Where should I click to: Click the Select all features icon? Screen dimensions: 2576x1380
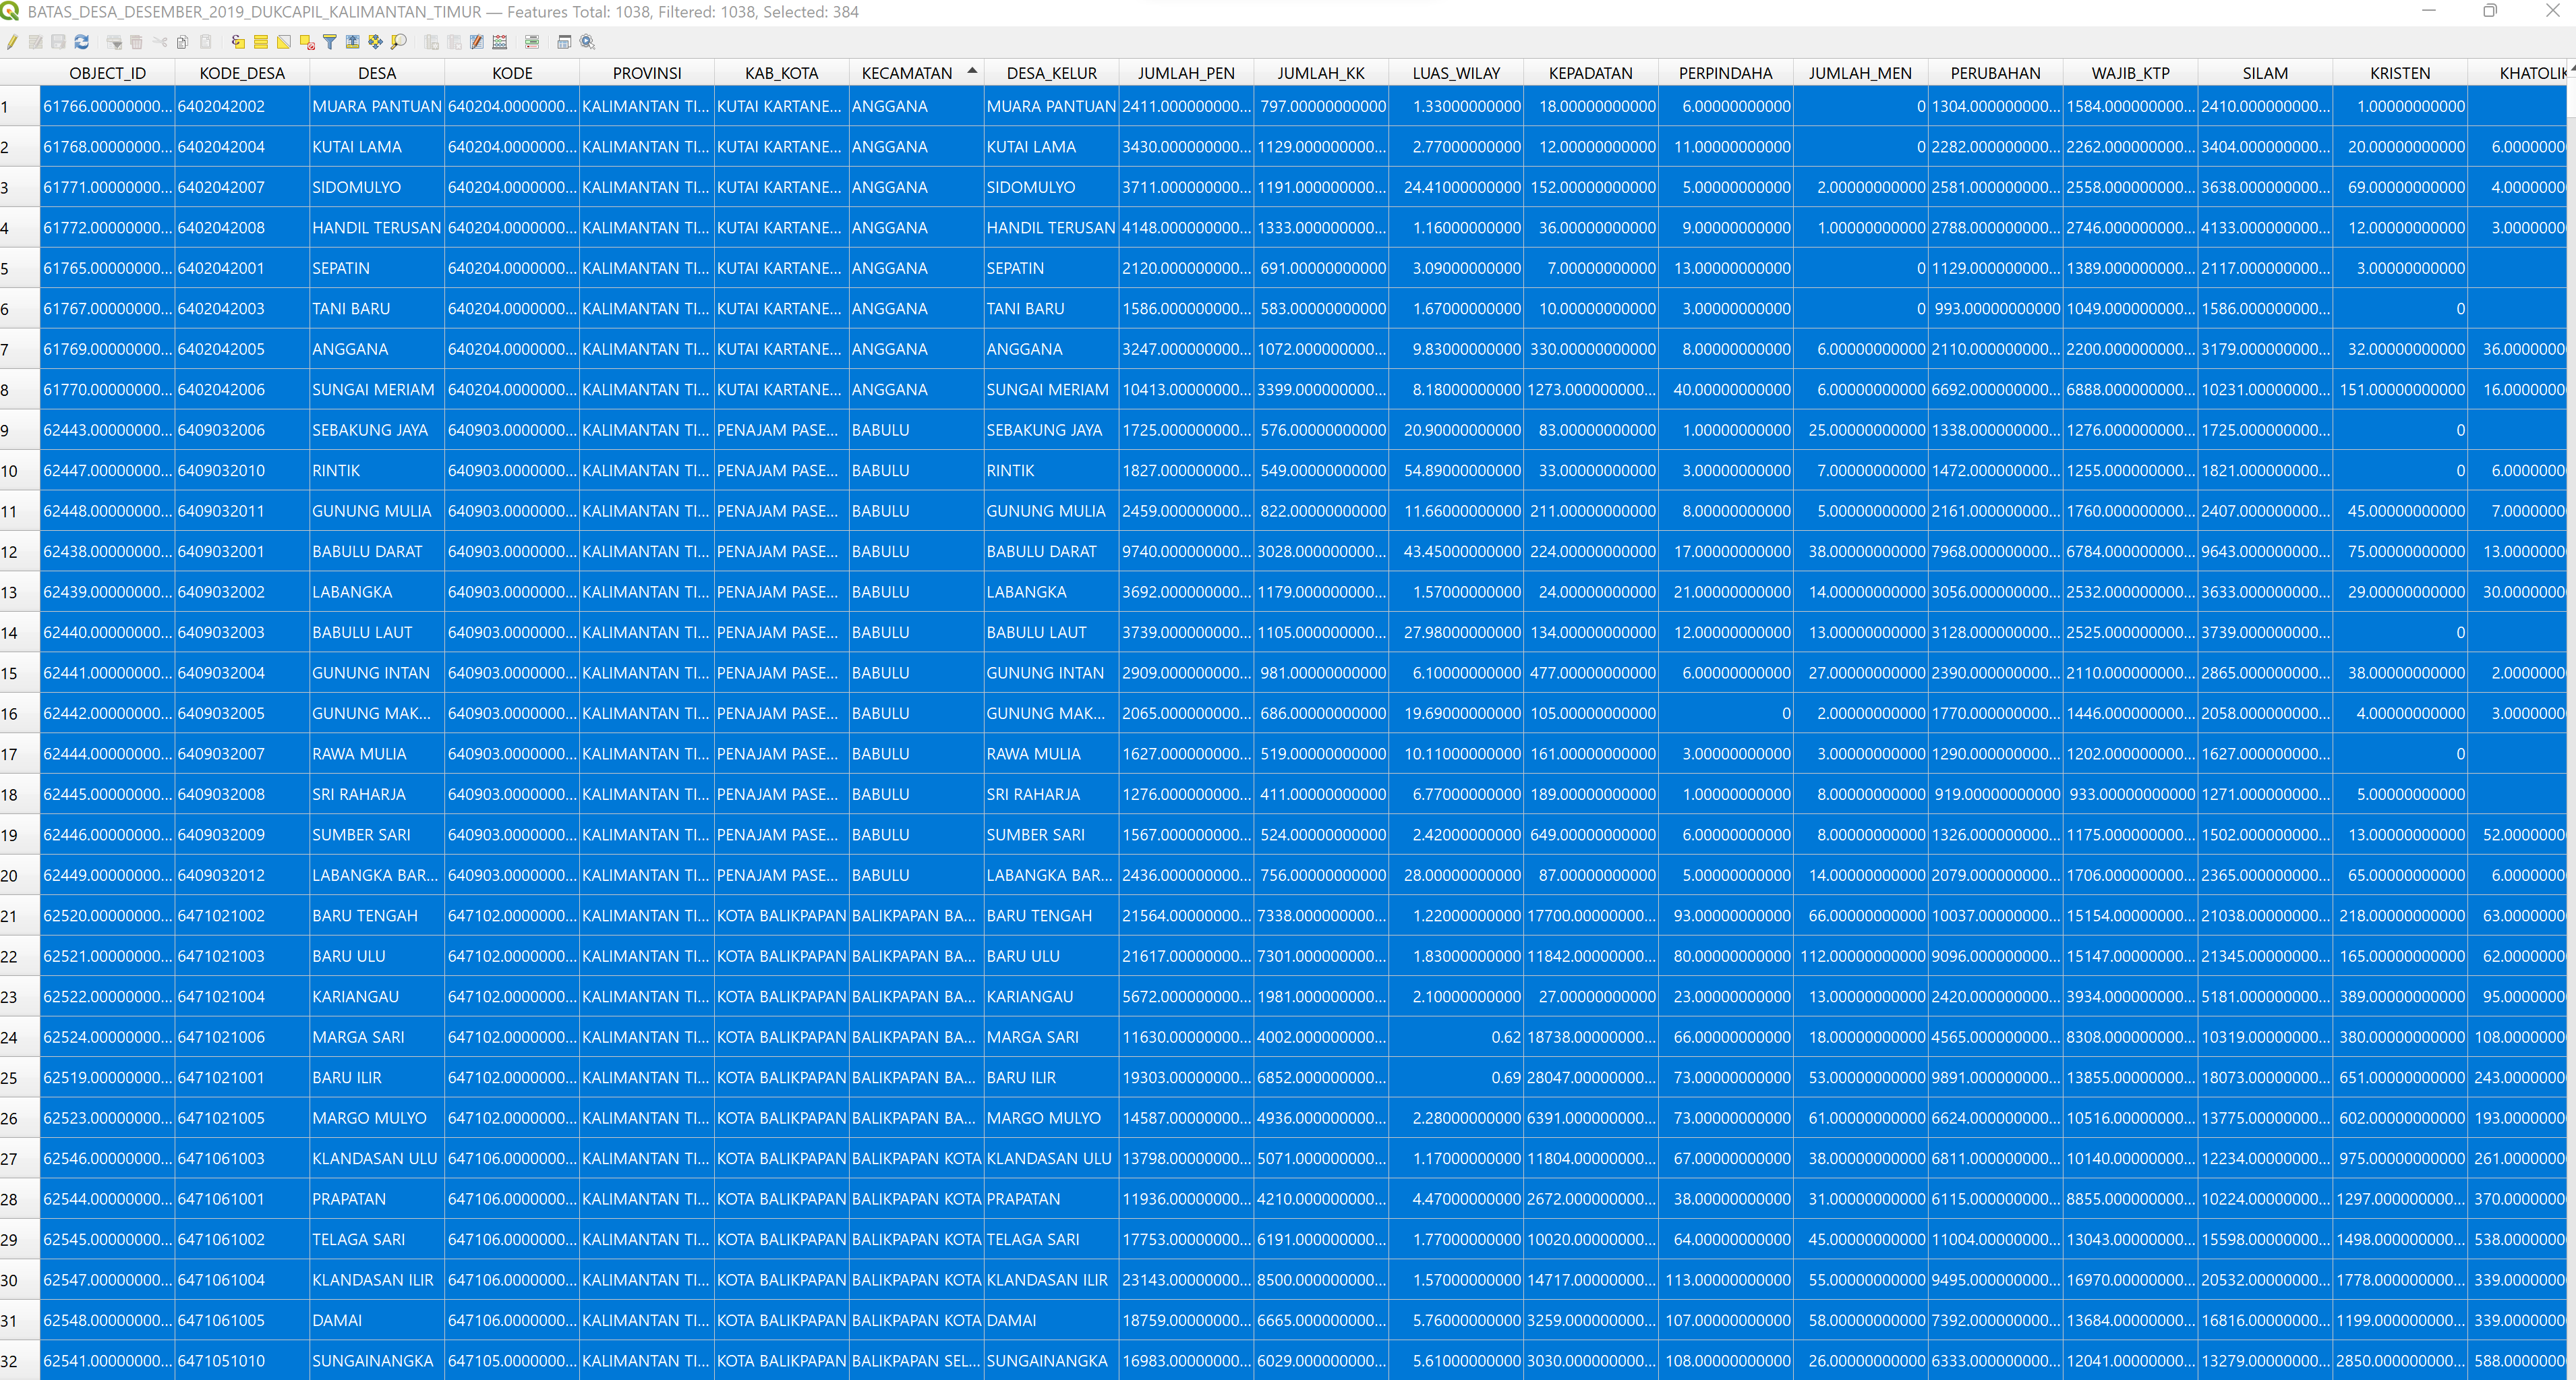point(261,42)
